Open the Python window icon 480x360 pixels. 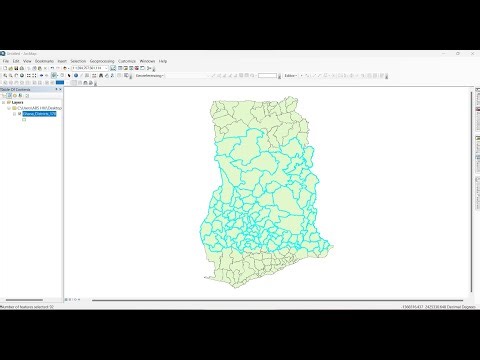(x=142, y=68)
